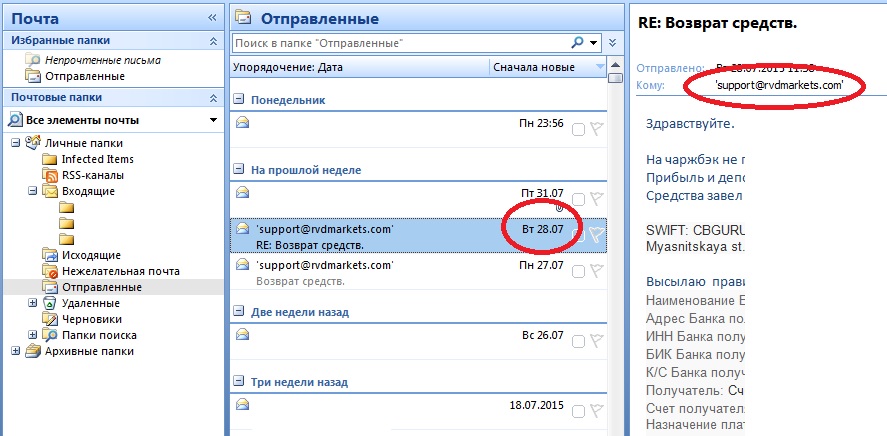Screen dimensions: 887x436
Task: Click the Удаленные recycle bin icon
Action: click(50, 303)
